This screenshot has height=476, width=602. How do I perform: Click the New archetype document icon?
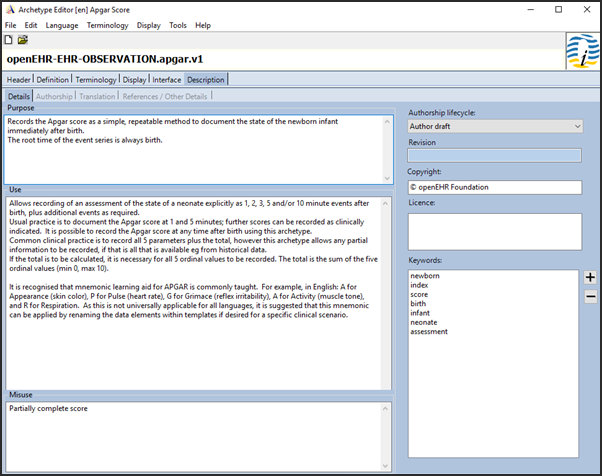pos(8,40)
